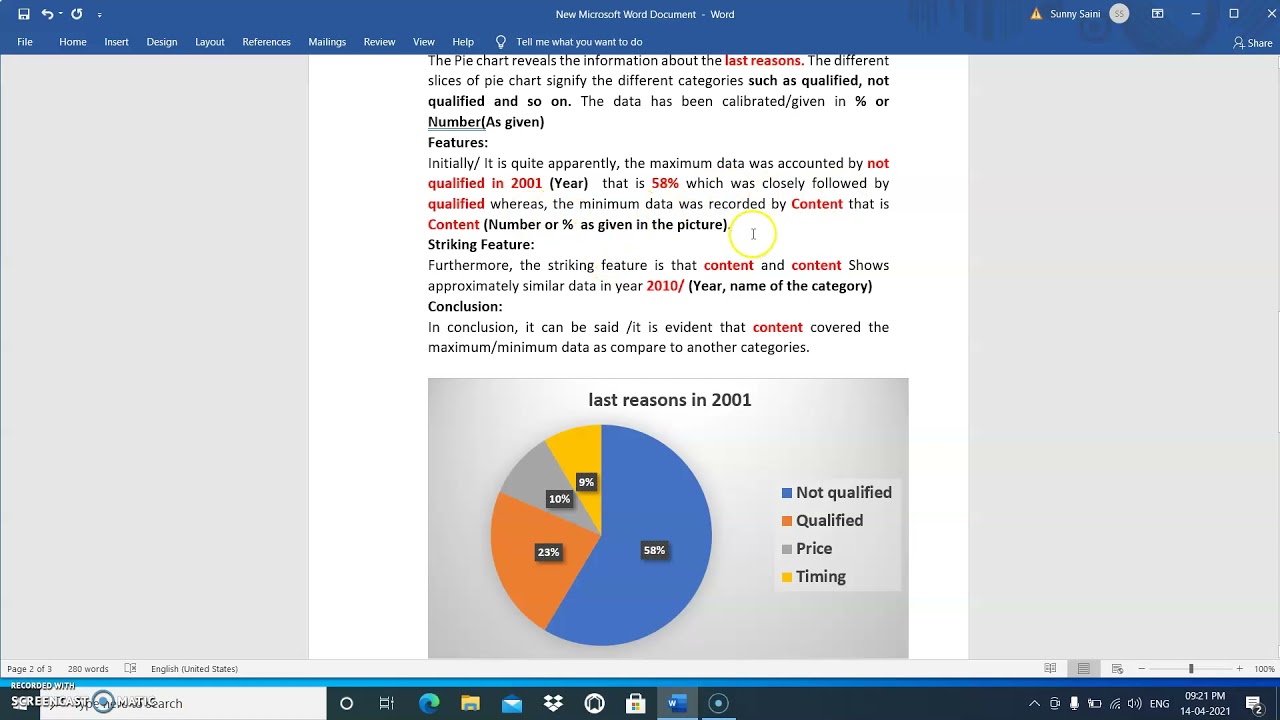Open Task View in taskbar
1280x720 pixels.
(x=387, y=704)
